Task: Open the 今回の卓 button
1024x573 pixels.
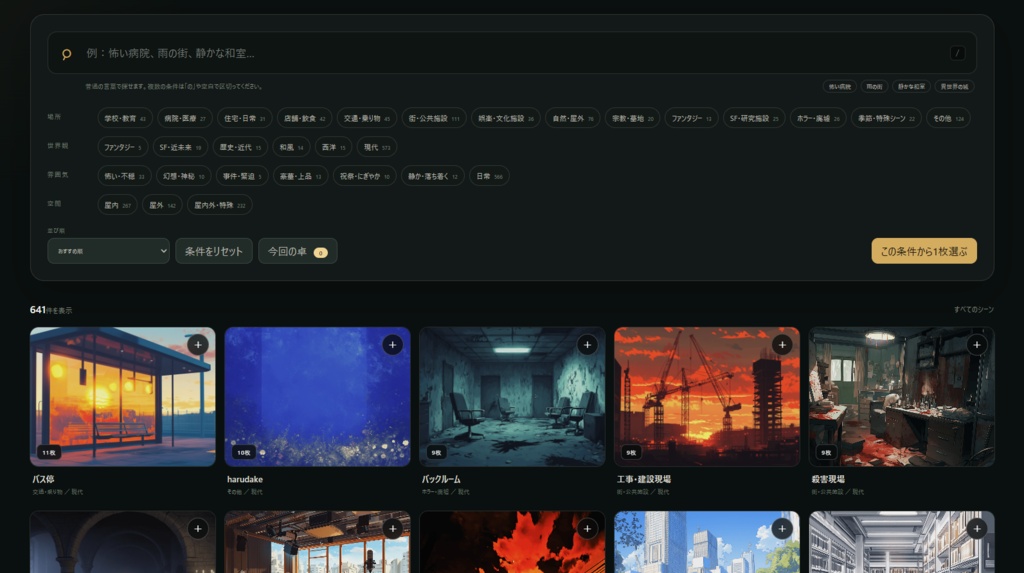Action: 297,251
